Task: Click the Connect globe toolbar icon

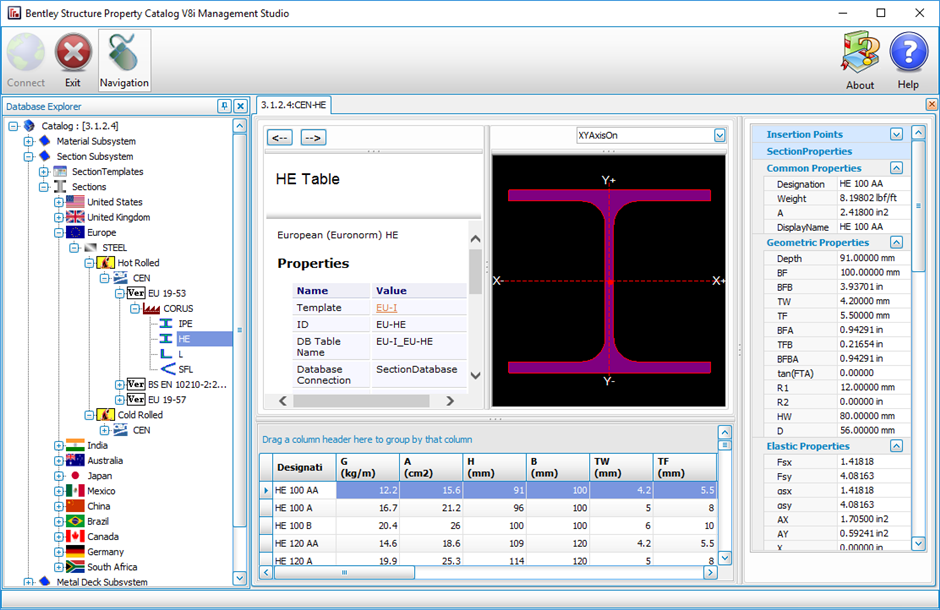Action: tap(26, 53)
